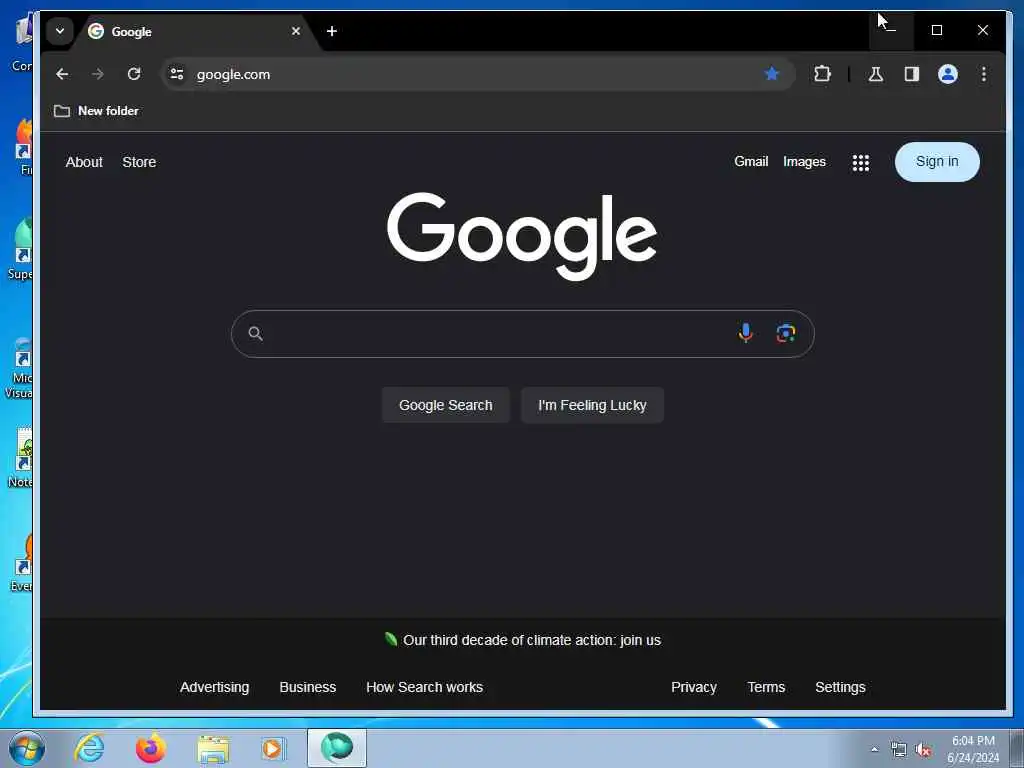The image size is (1024, 768).
Task: Close the Google tab
Action: tap(296, 31)
